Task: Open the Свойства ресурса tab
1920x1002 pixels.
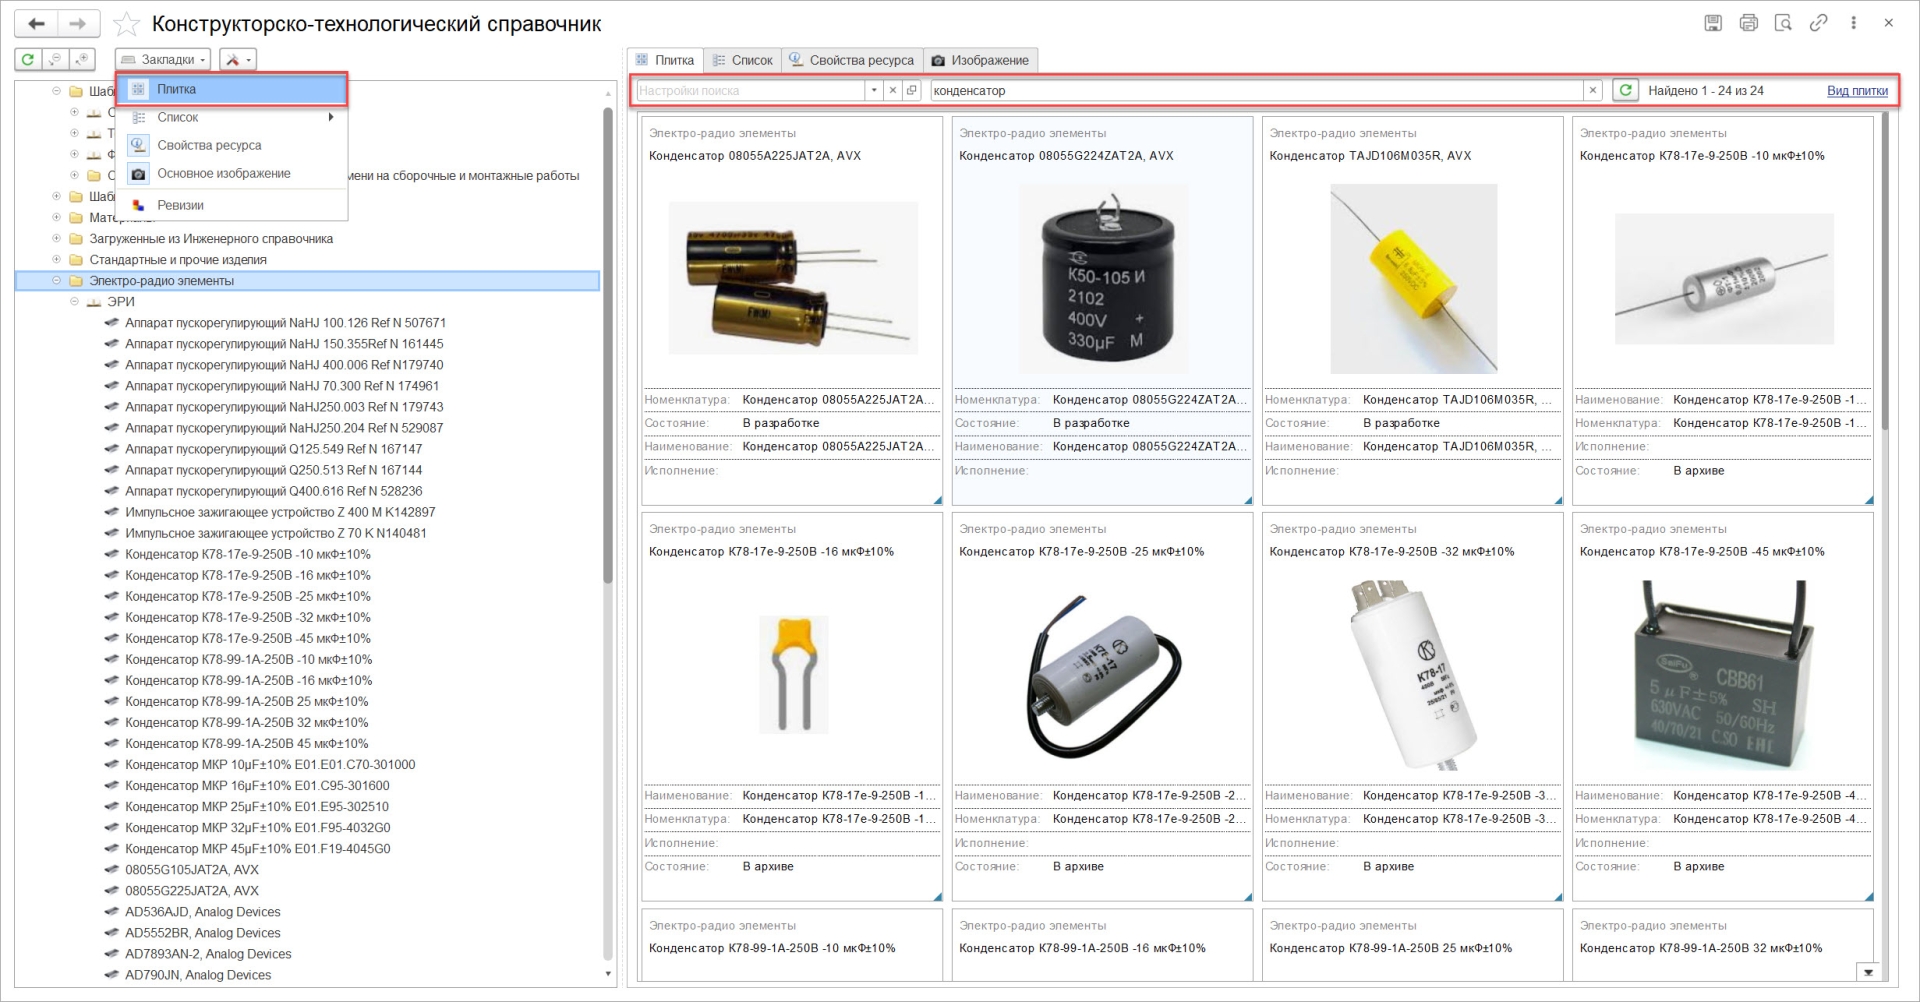Action: click(852, 60)
